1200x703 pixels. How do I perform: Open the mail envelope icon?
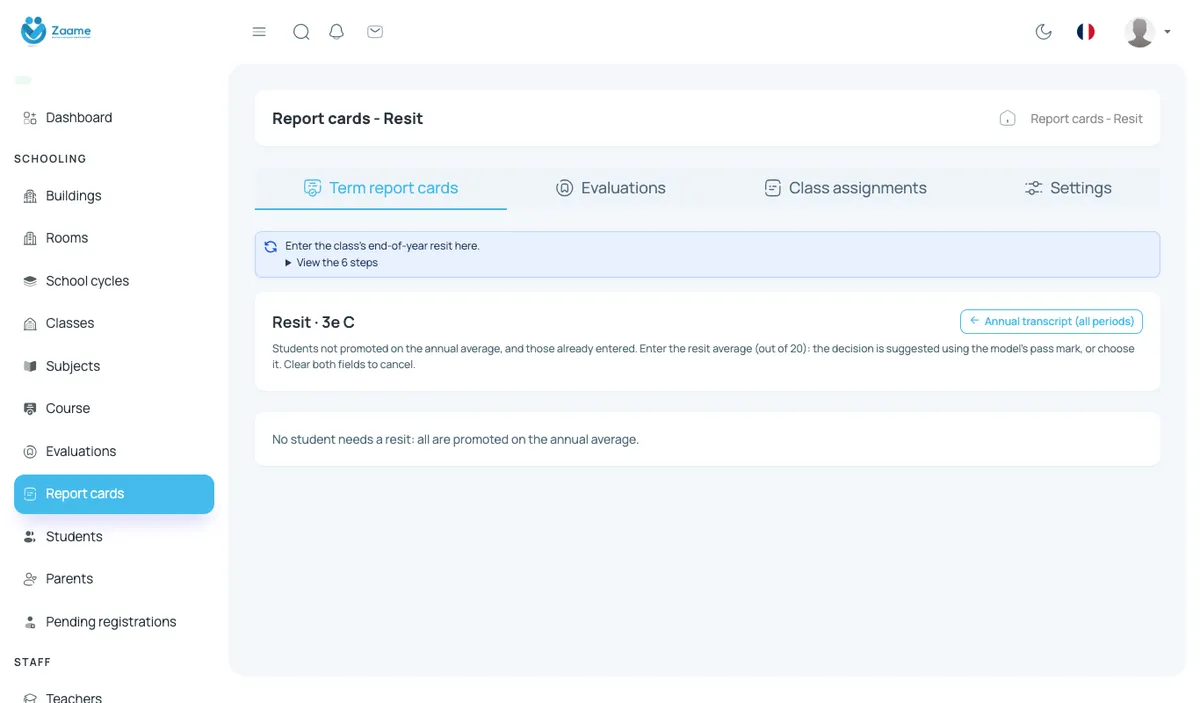click(375, 32)
